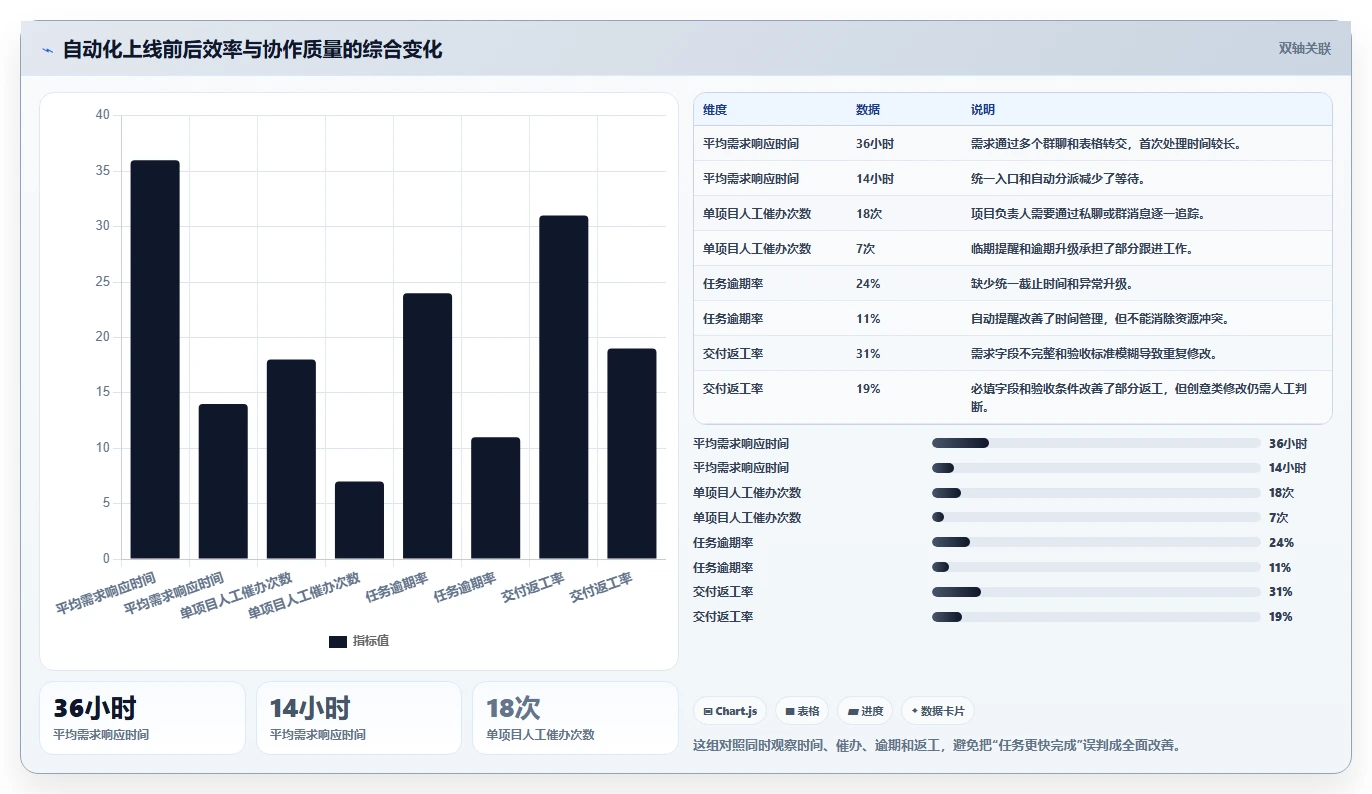Click the lightning icon beside the dashboard title
This screenshot has height=794, width=1372.
click(47, 50)
